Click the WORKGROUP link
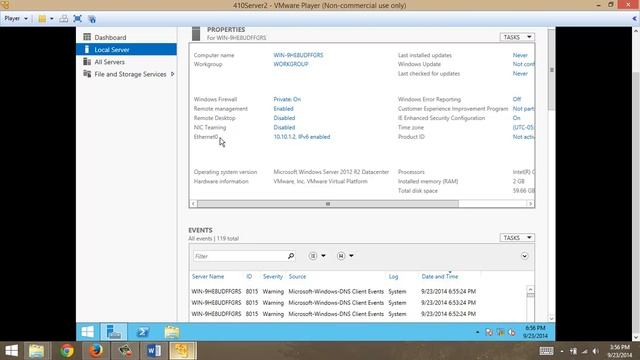This screenshot has height=360, width=640. (x=291, y=64)
